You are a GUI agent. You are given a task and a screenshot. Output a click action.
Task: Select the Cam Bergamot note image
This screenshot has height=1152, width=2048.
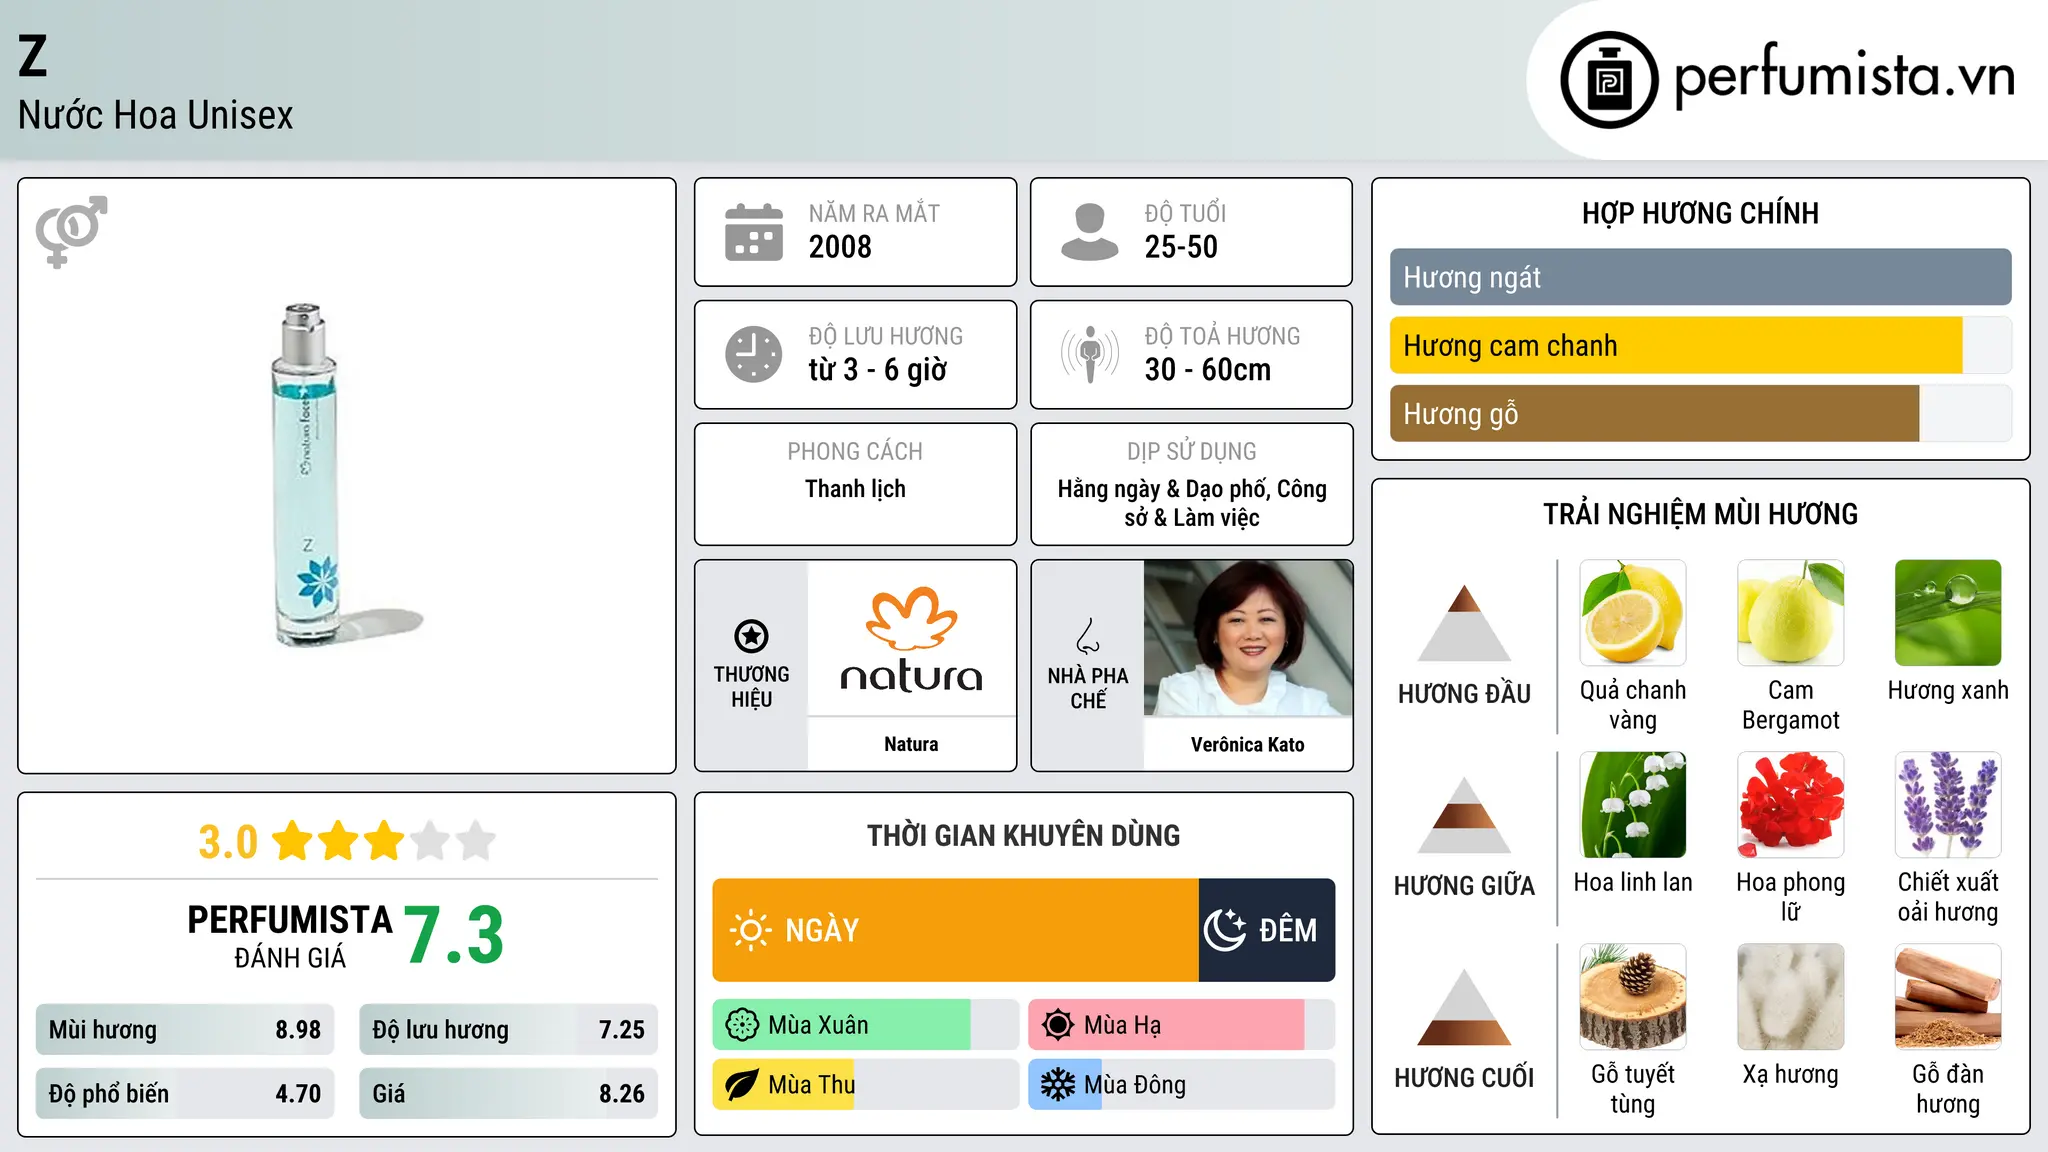(x=1791, y=613)
